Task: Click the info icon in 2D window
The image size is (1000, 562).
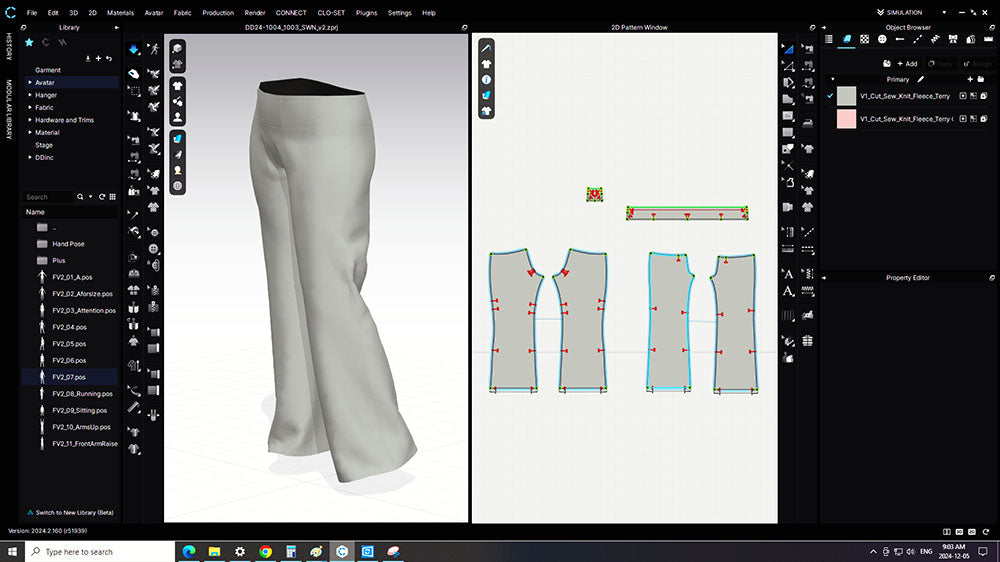Action: (x=486, y=79)
